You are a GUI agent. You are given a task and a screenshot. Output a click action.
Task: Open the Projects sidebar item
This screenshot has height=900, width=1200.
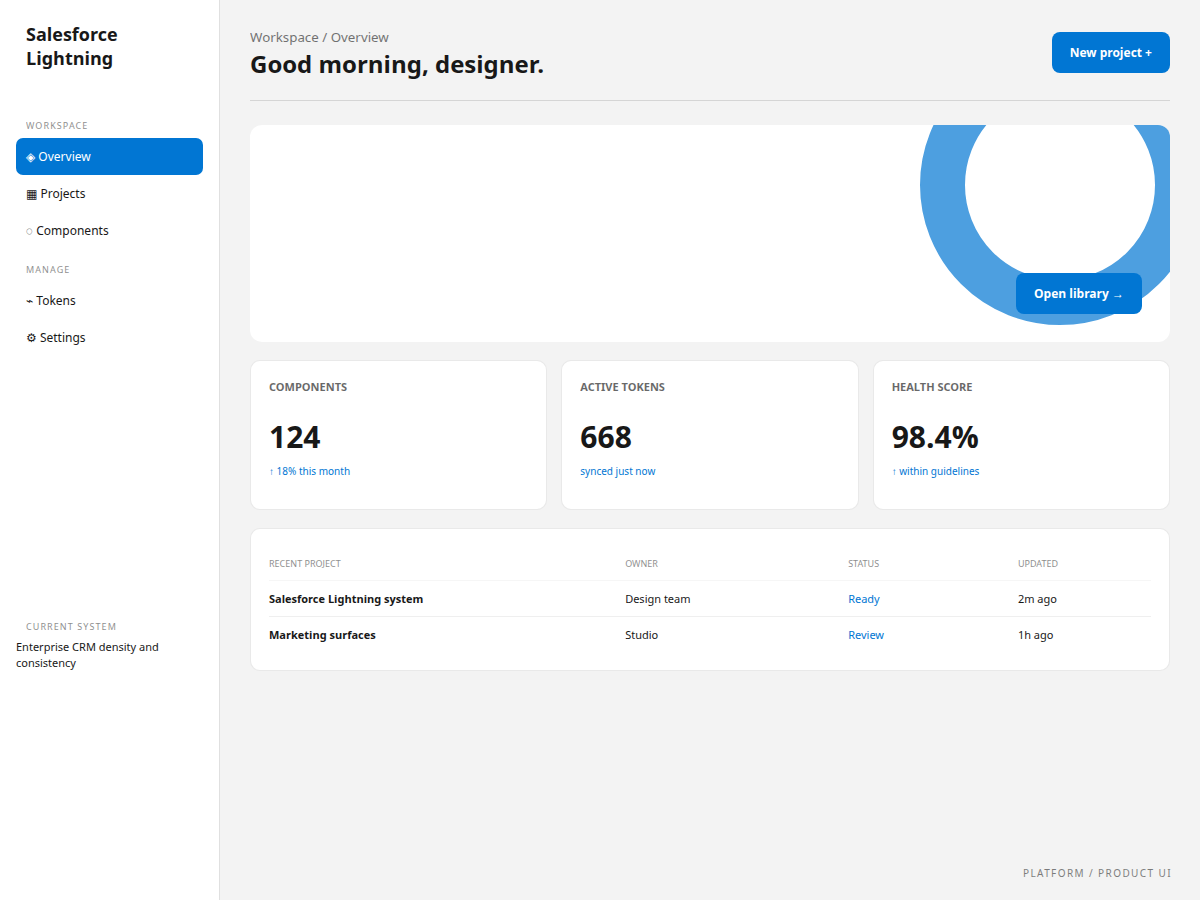pos(109,194)
